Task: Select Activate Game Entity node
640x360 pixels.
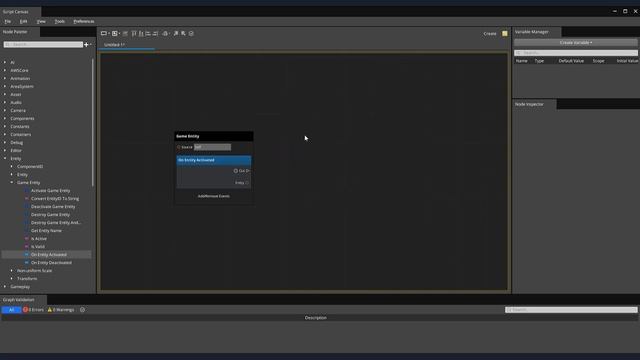Action: click(x=51, y=191)
